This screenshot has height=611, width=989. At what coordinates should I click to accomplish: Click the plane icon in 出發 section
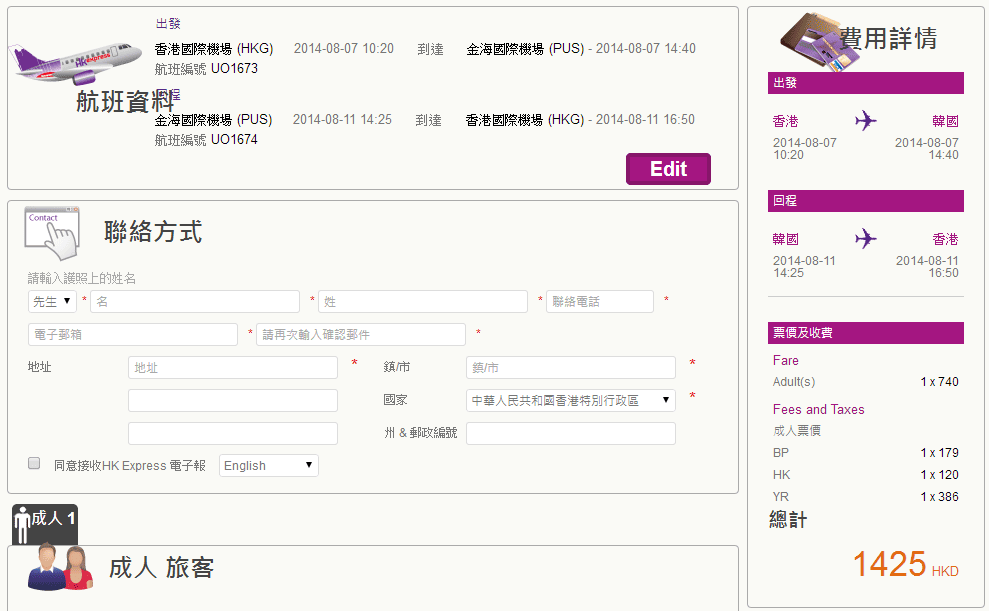tap(866, 121)
